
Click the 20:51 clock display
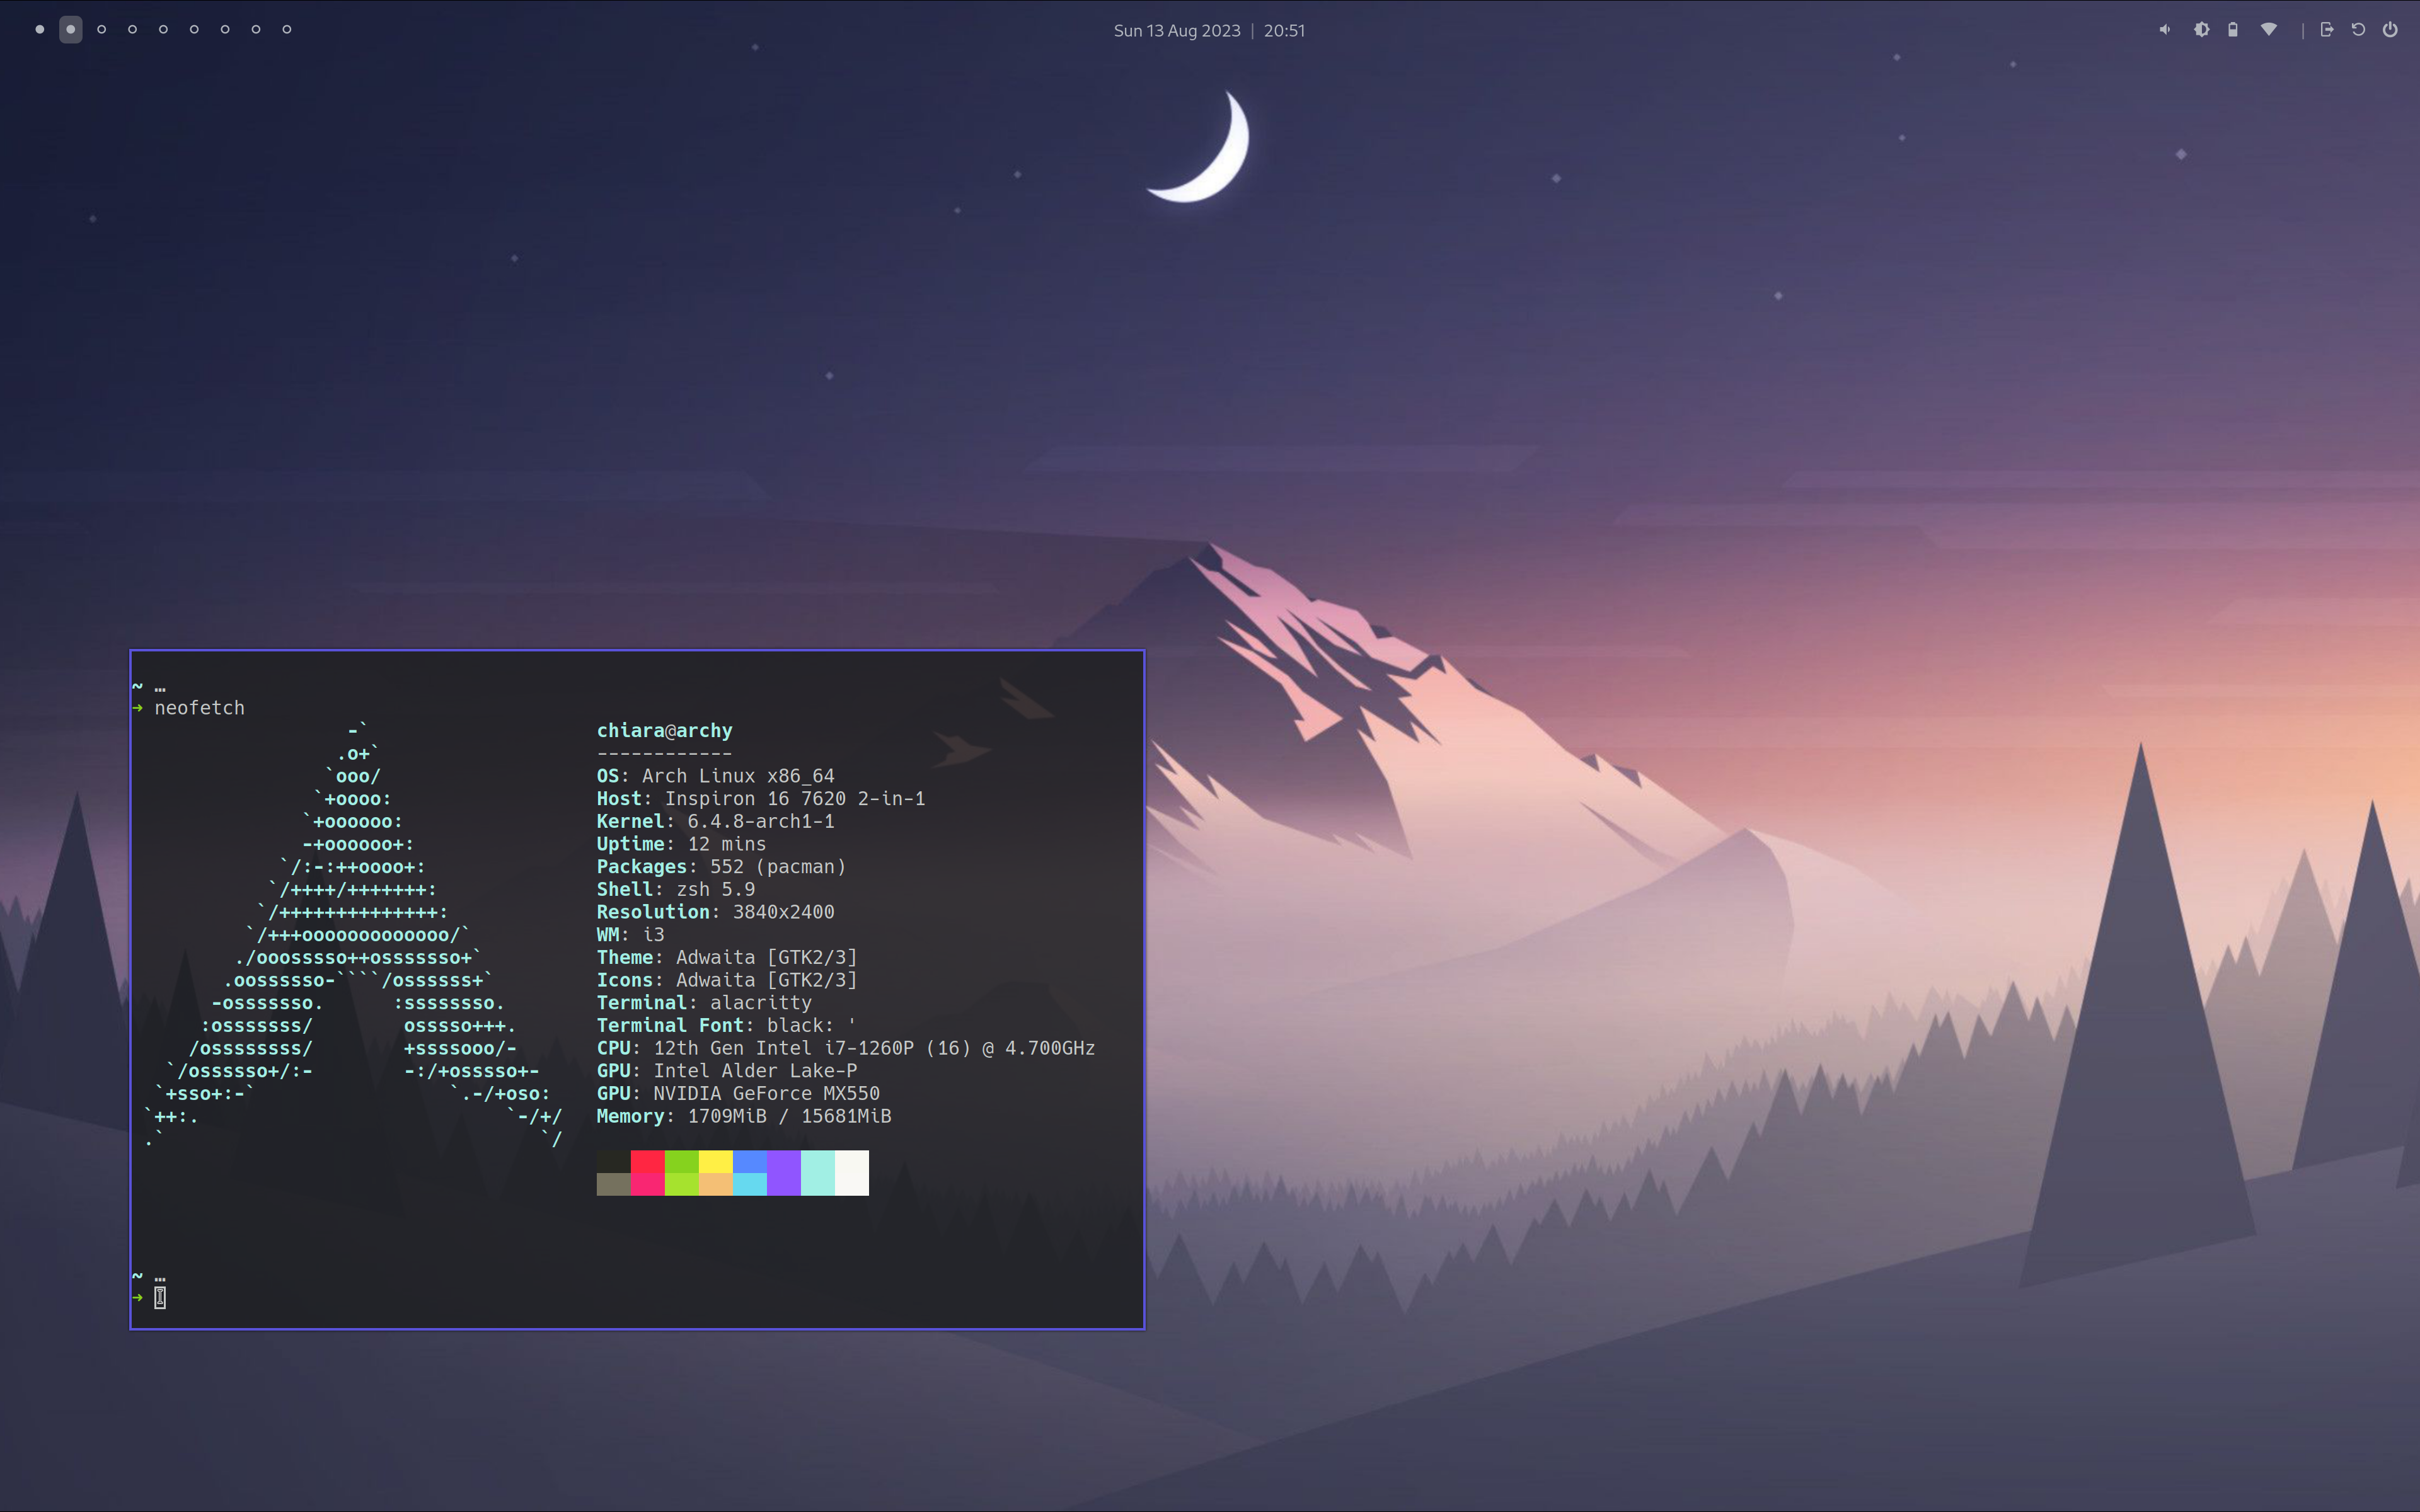coord(1284,31)
